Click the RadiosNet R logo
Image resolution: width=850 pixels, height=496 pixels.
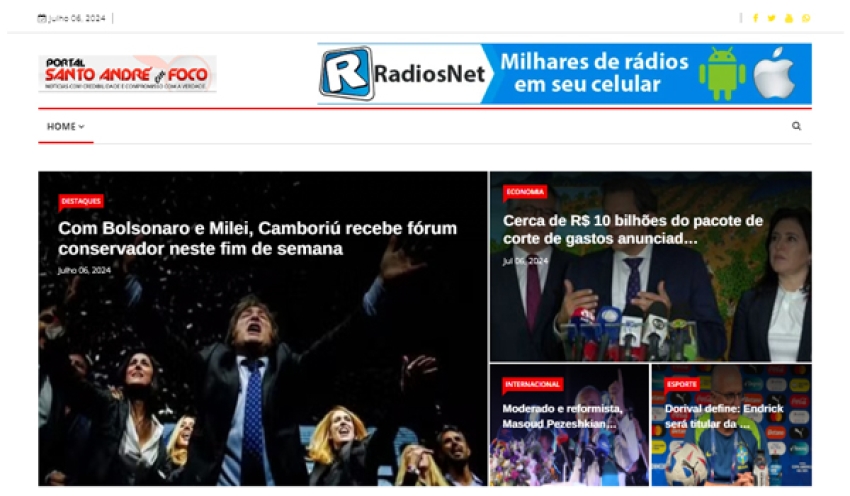point(346,73)
